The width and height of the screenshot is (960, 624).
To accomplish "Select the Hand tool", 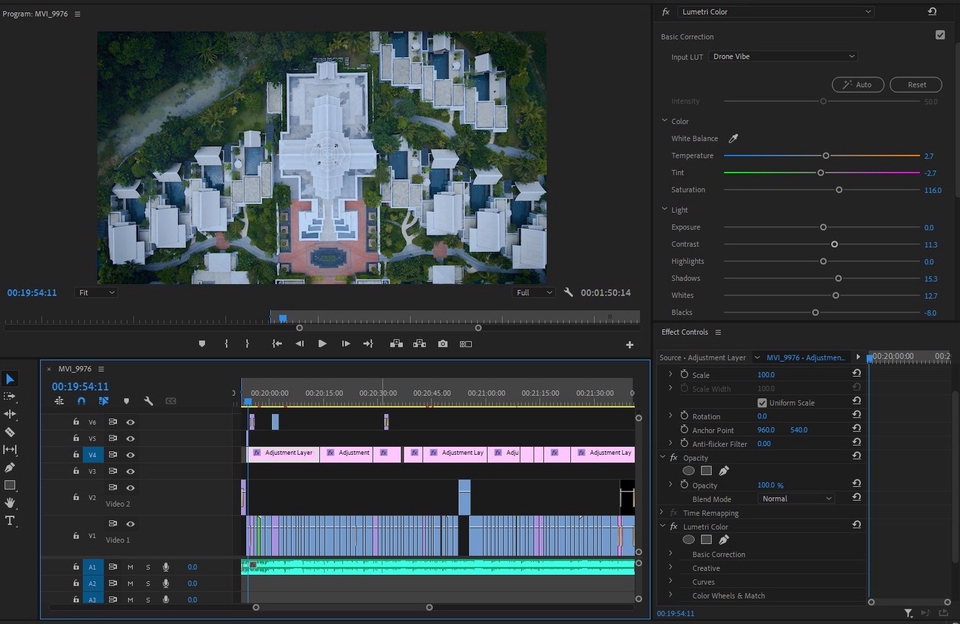I will click(10, 503).
